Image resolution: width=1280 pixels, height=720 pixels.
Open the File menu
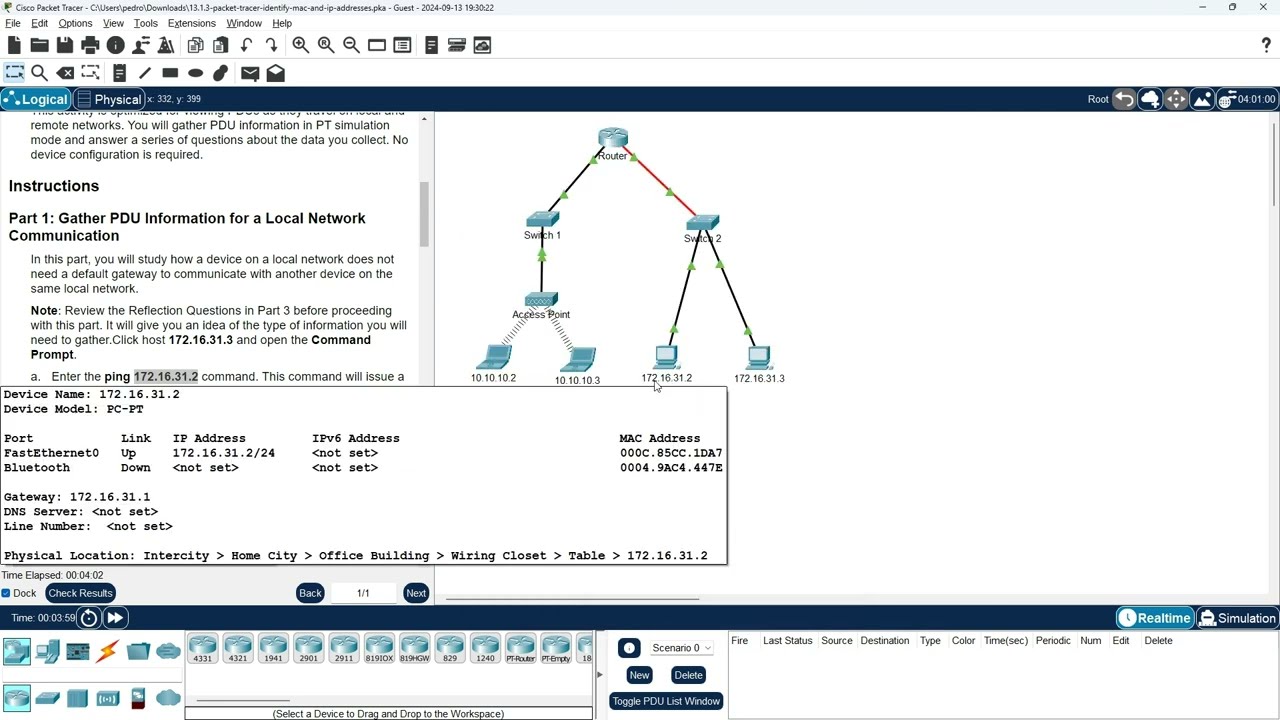click(x=13, y=23)
